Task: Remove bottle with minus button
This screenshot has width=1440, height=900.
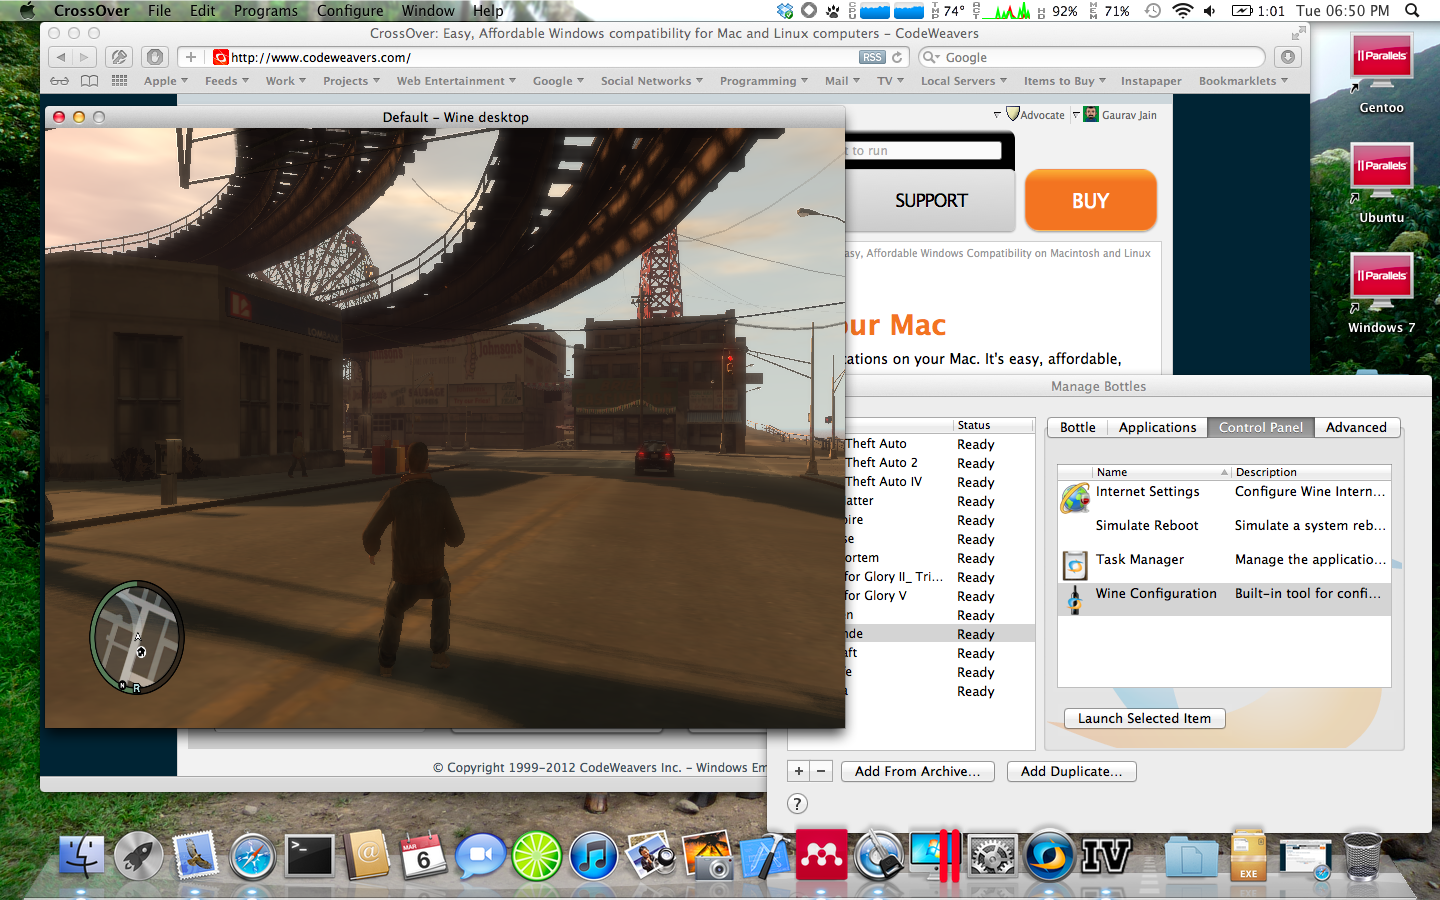Action: point(821,771)
